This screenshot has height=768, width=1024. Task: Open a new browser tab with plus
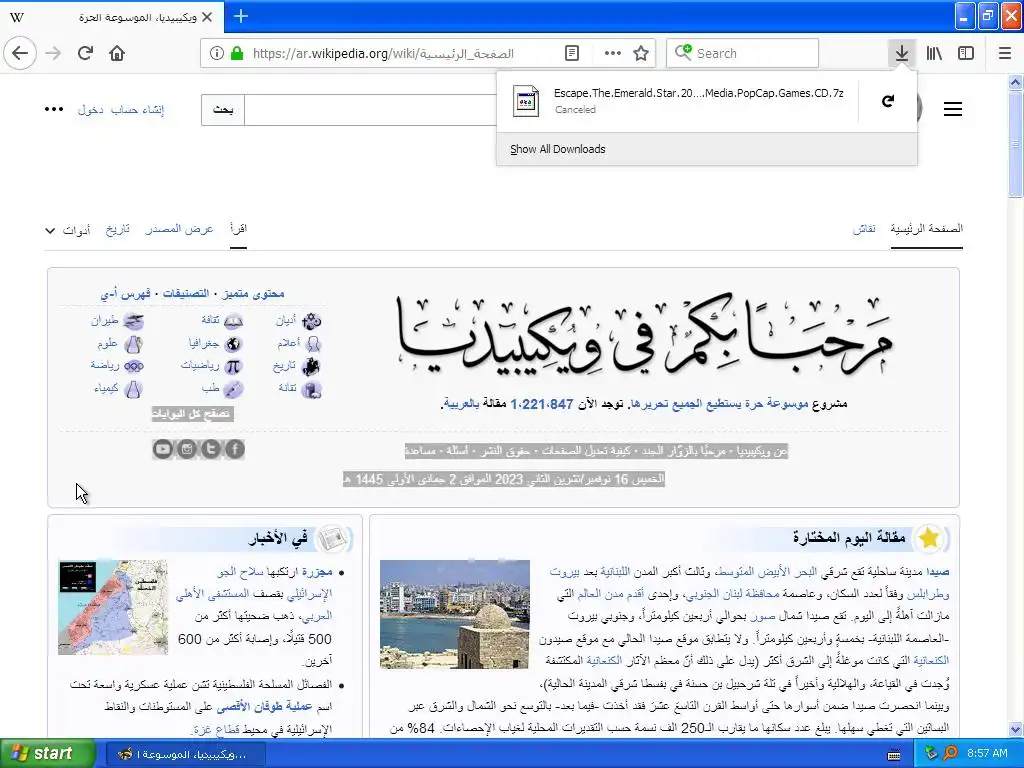click(241, 16)
